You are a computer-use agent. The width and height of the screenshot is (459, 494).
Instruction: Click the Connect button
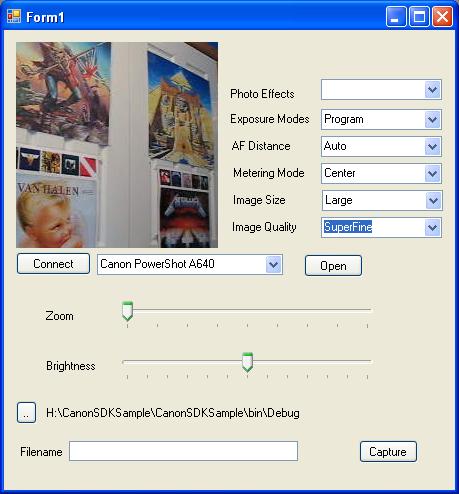[53, 264]
